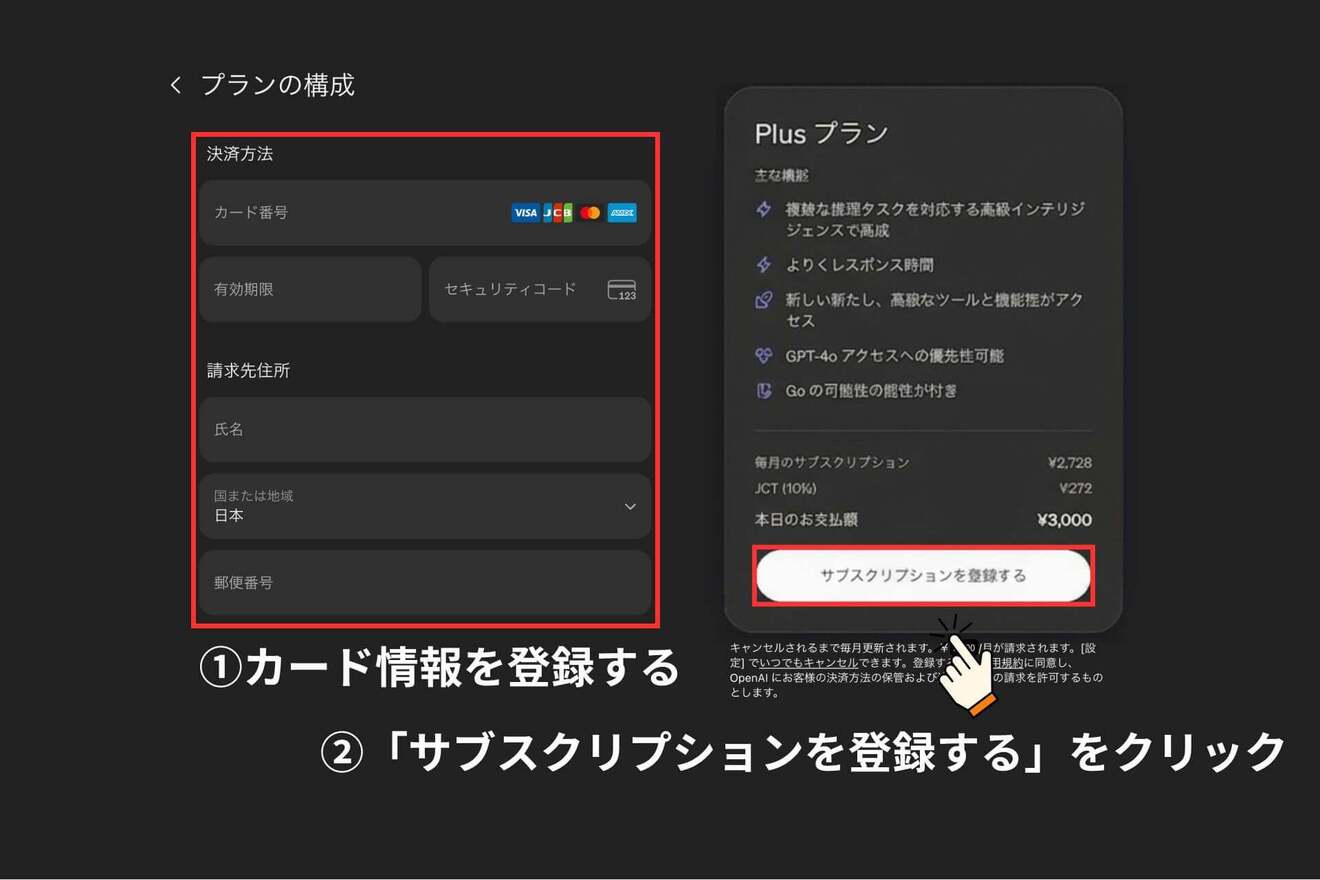Click the 請求先住所 section heading

pyautogui.click(x=248, y=371)
